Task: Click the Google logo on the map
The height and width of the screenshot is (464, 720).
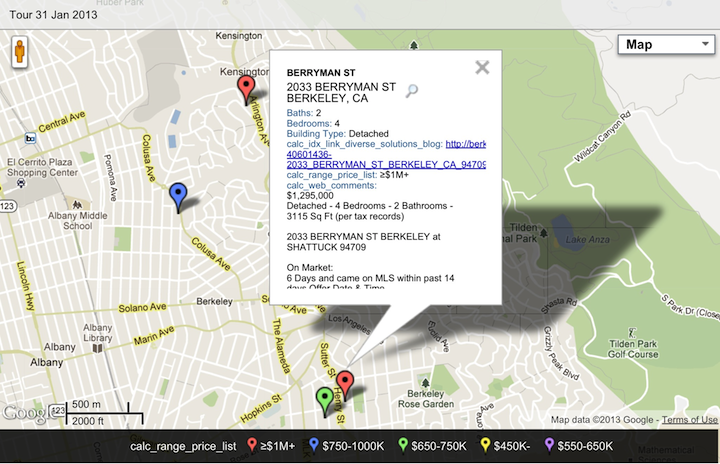Action: [x=23, y=411]
